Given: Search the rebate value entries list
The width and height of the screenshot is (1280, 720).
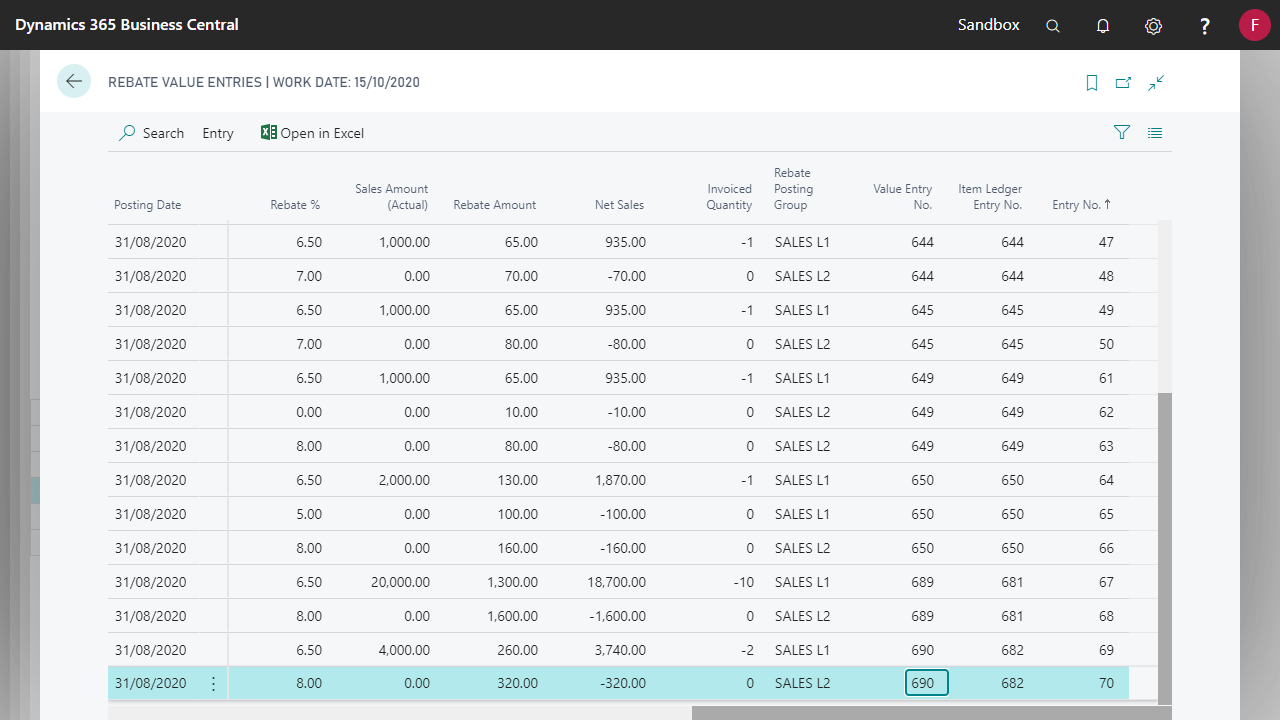Looking at the screenshot, I should [x=152, y=133].
